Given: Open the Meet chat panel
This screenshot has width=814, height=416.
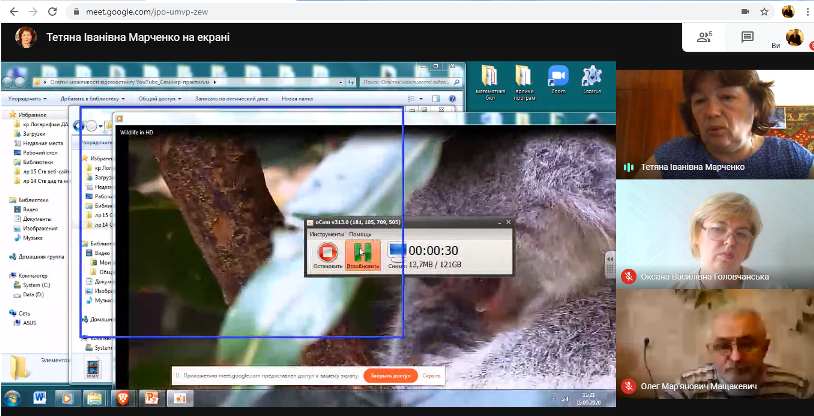Looking at the screenshot, I should 746,37.
